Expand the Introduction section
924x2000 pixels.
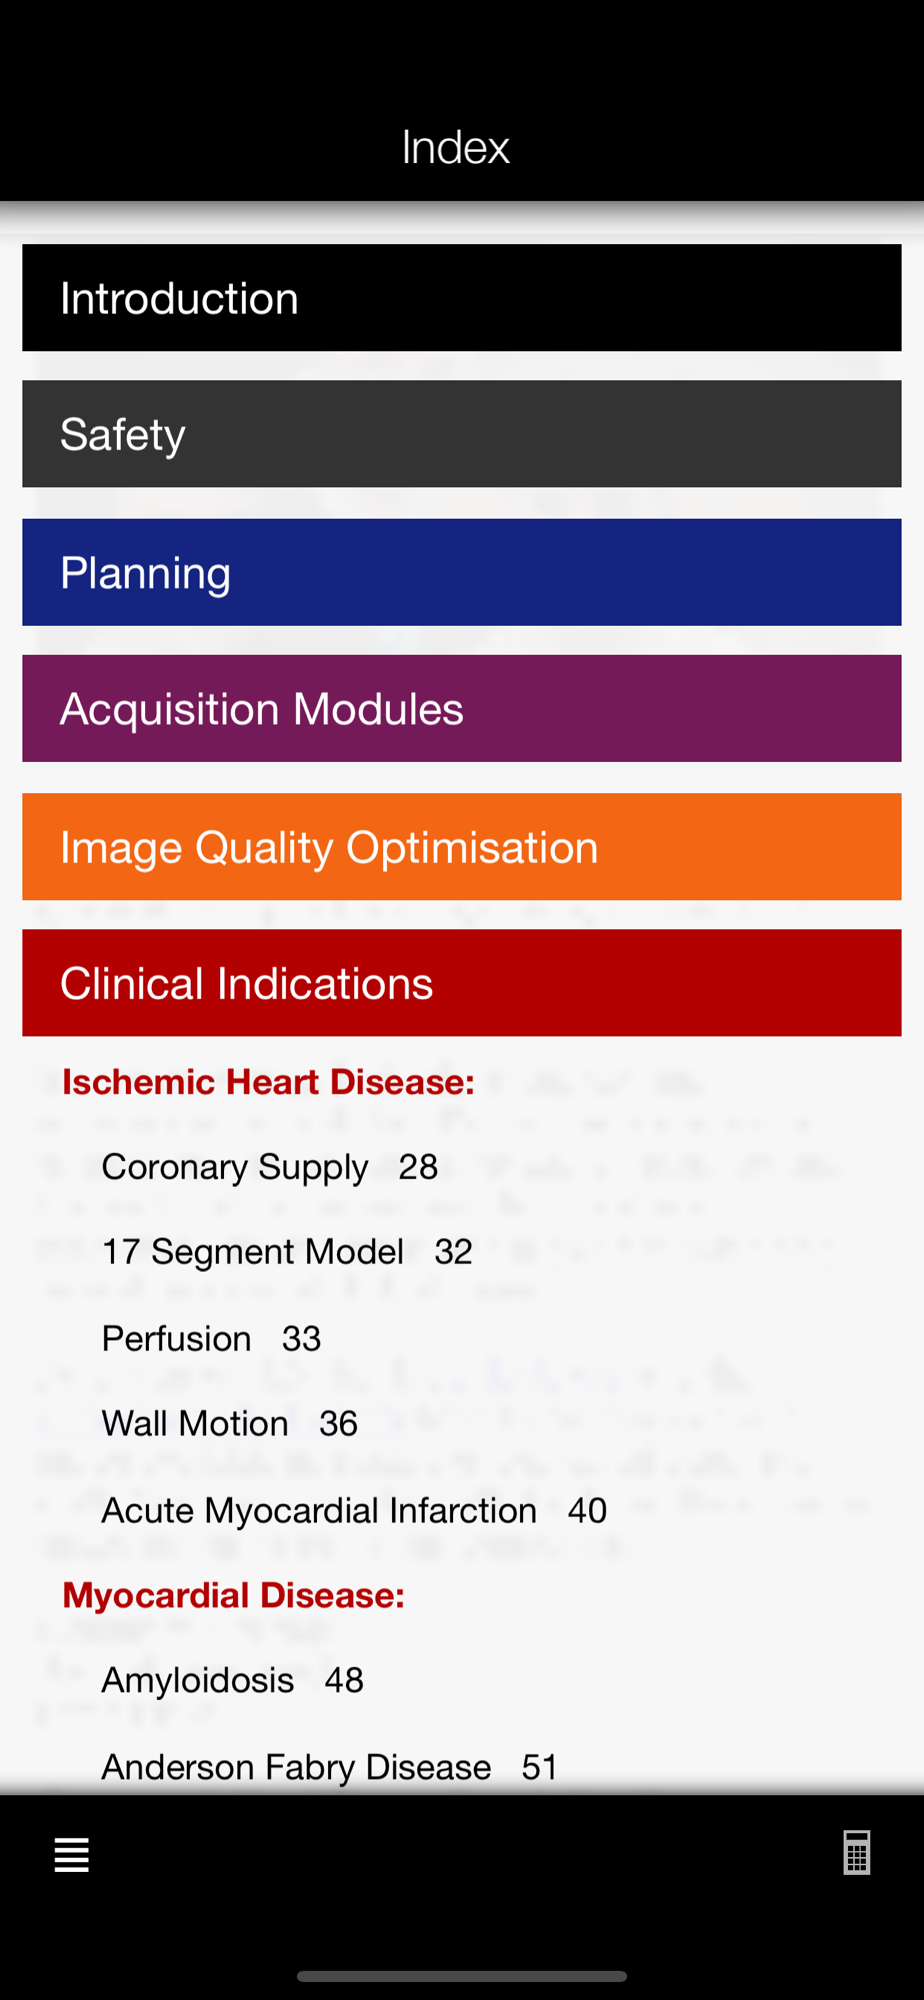point(462,298)
